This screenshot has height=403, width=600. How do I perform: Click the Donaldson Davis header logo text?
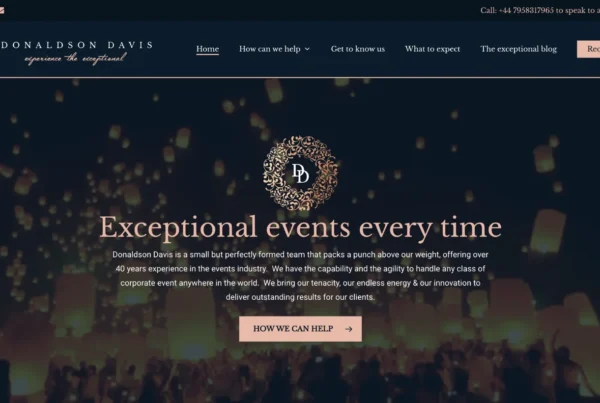tap(77, 45)
